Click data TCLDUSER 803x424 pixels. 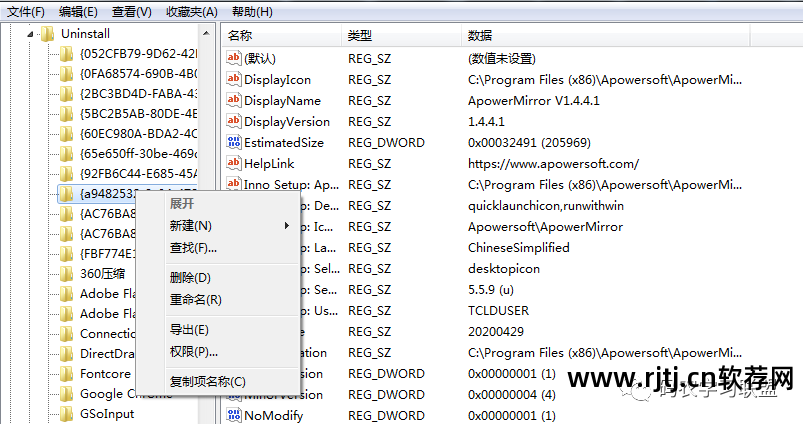[498, 311]
